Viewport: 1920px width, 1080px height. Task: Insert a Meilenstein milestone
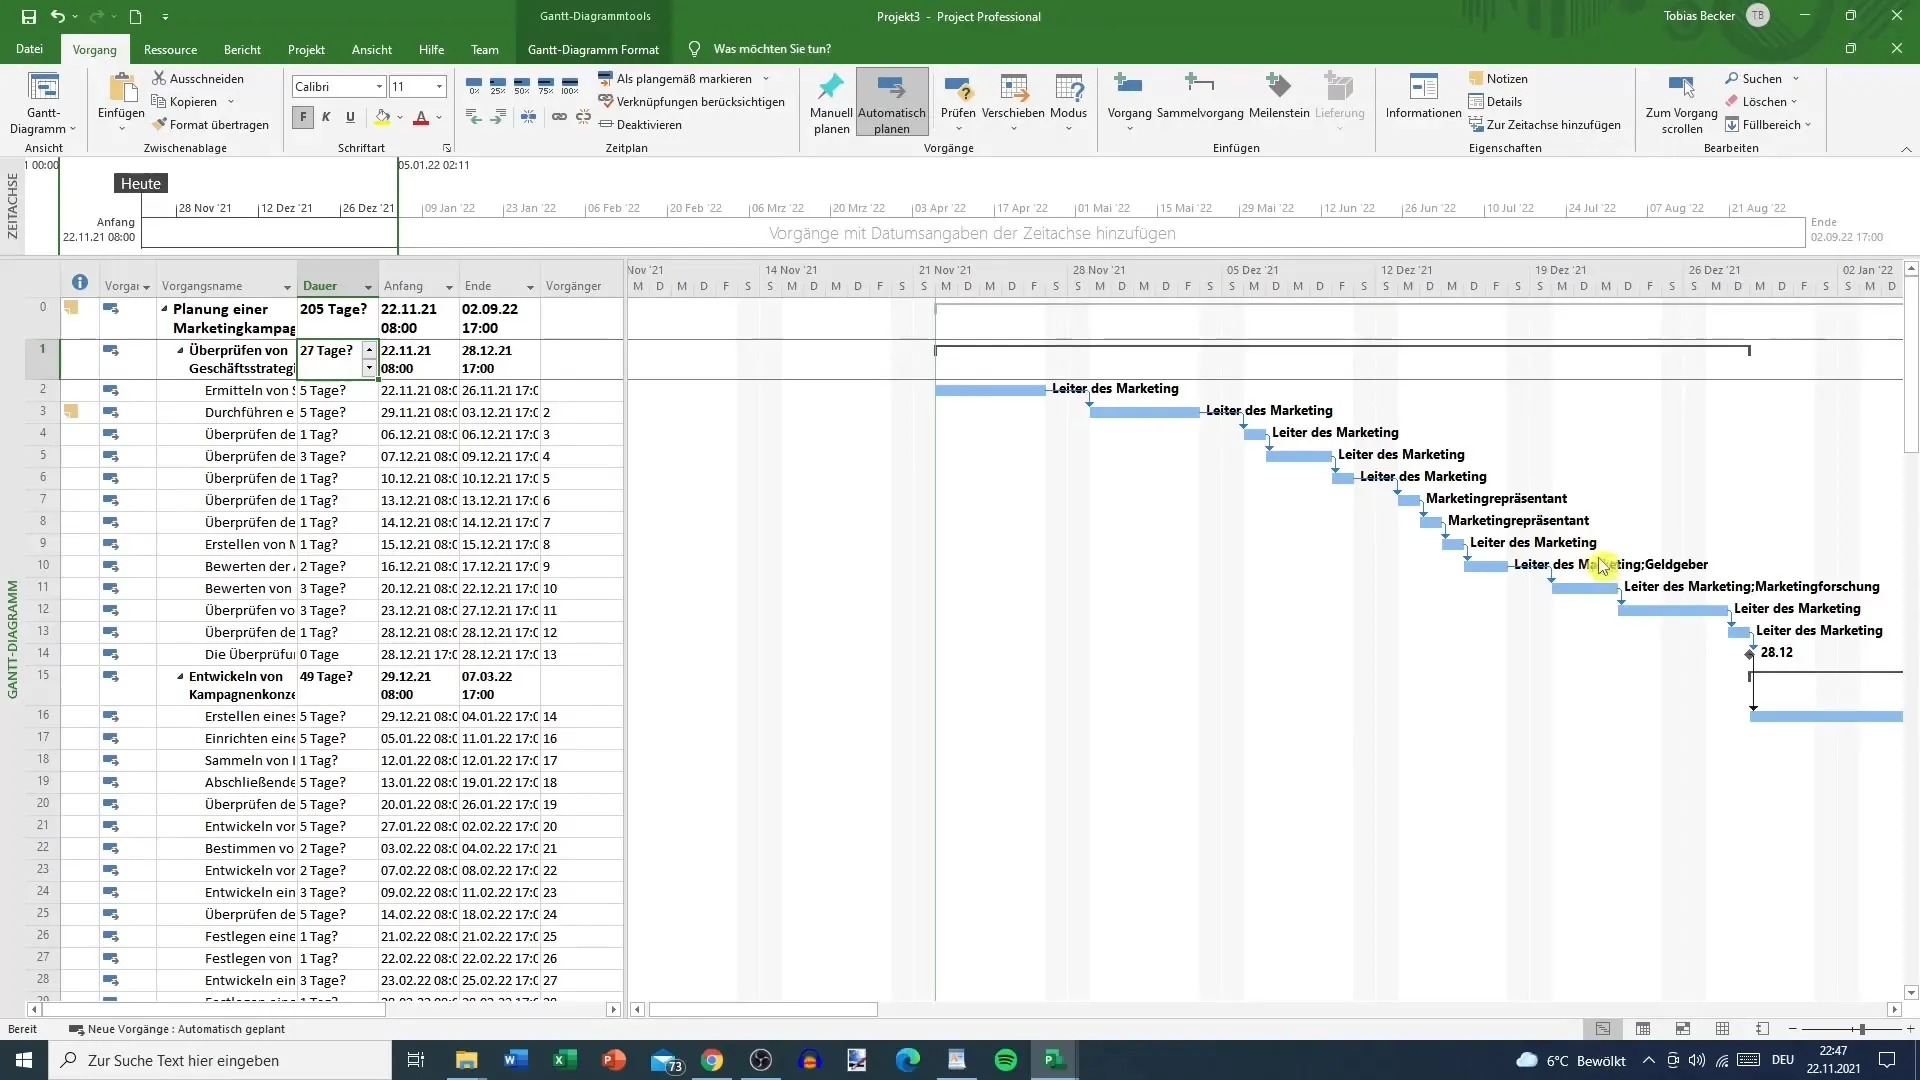click(x=1279, y=96)
